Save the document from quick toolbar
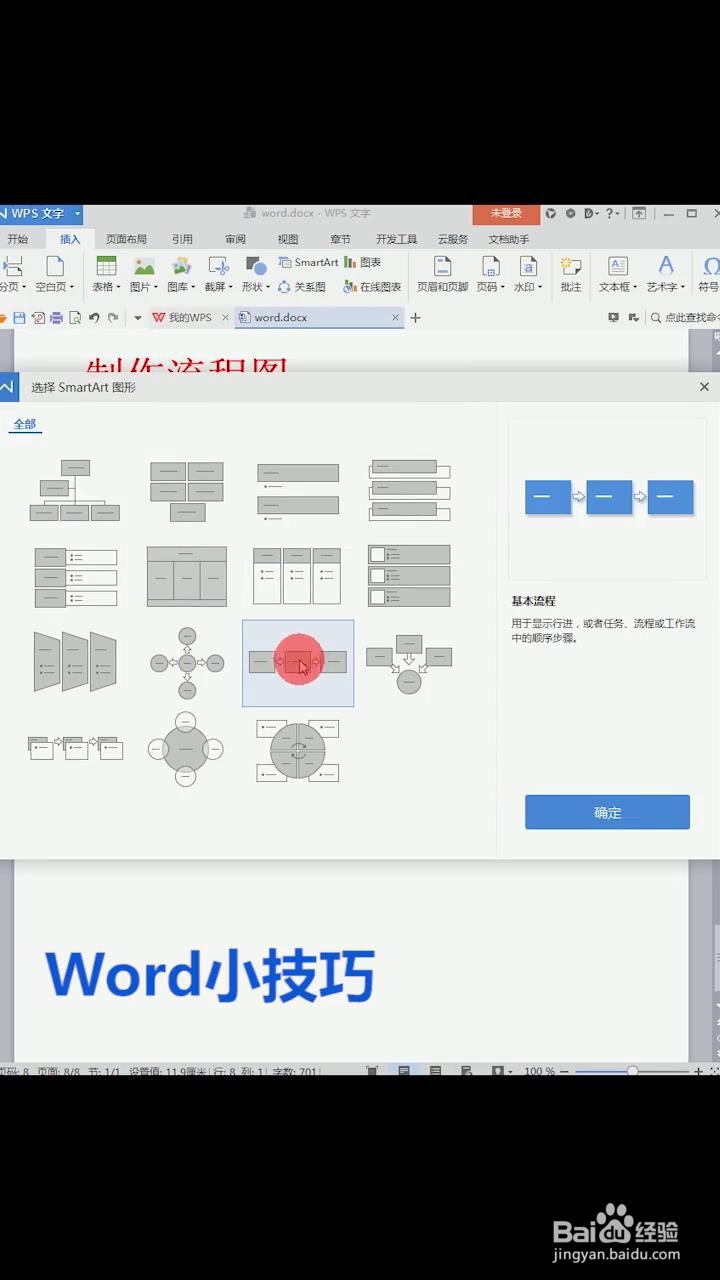Screen dimensions: 720x1280 coord(19,318)
